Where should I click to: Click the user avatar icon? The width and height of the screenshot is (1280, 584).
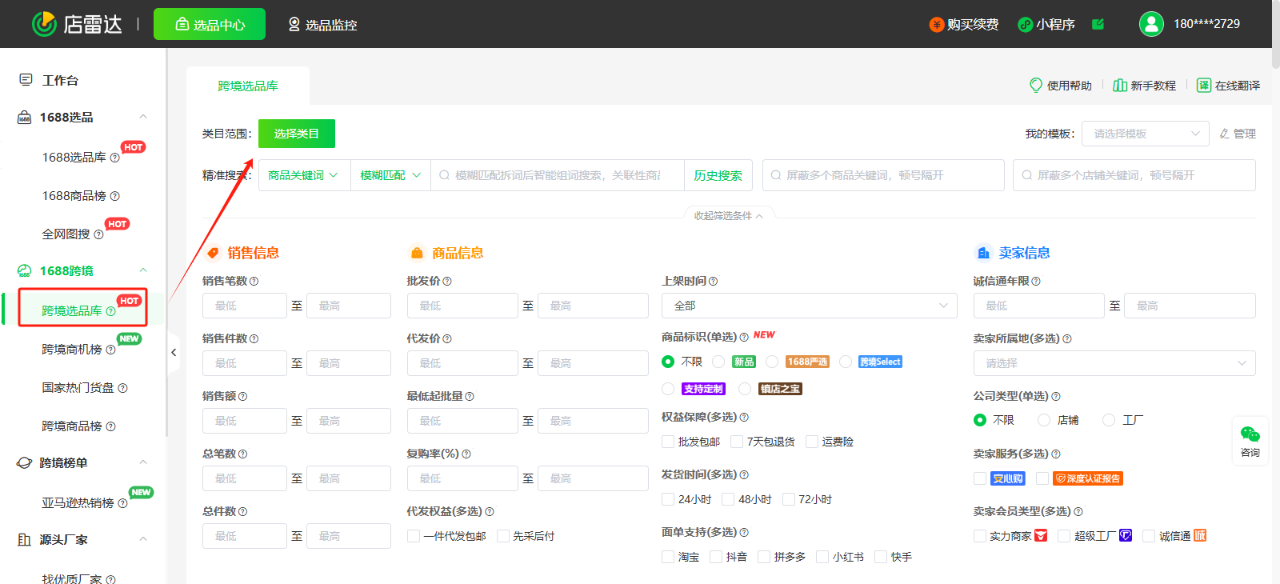1151,24
